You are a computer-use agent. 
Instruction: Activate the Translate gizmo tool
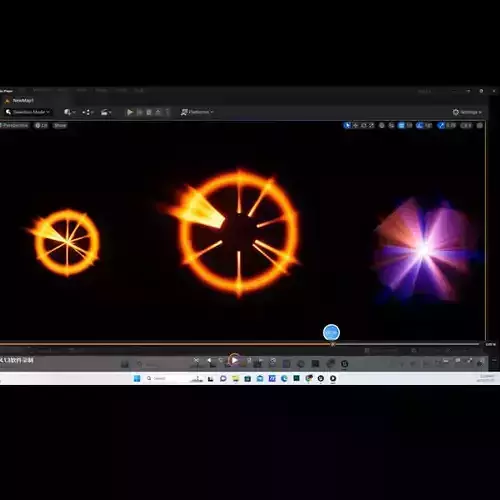[355, 125]
